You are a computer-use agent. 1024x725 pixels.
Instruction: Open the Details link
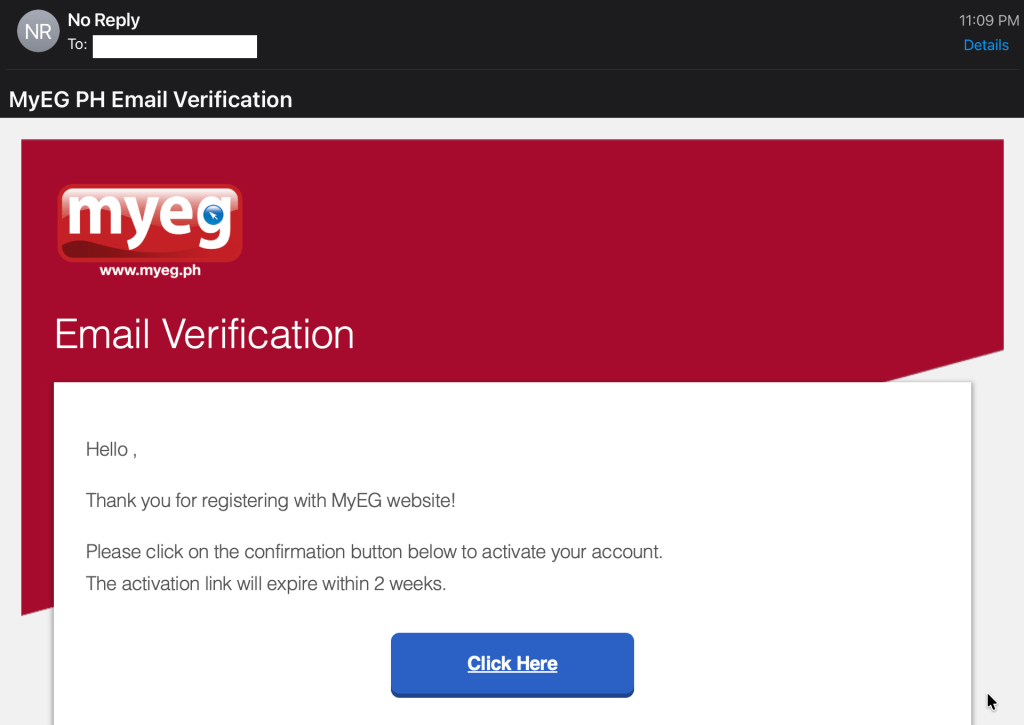[x=985, y=45]
